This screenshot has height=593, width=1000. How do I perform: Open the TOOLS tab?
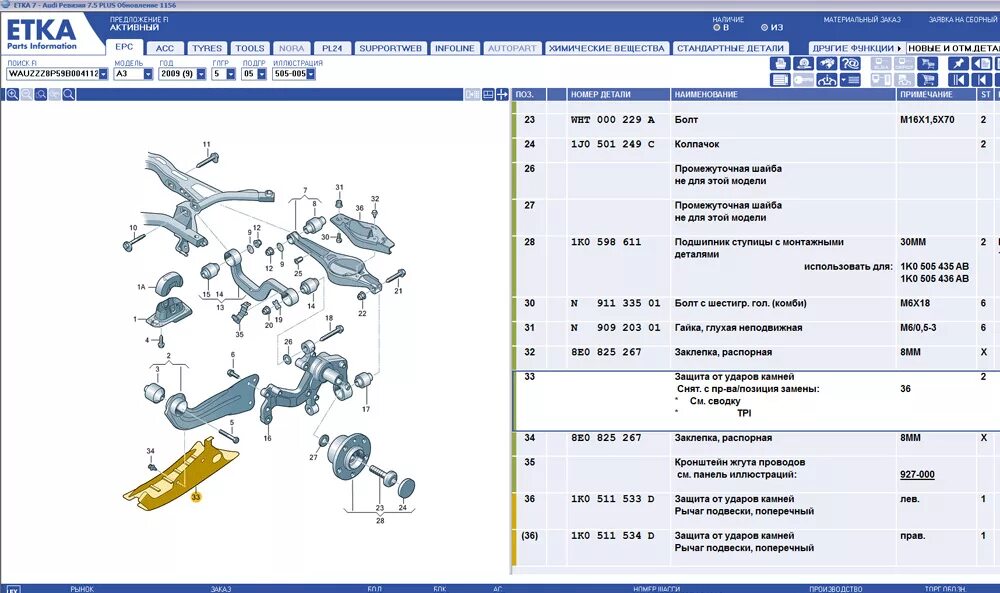(x=249, y=48)
